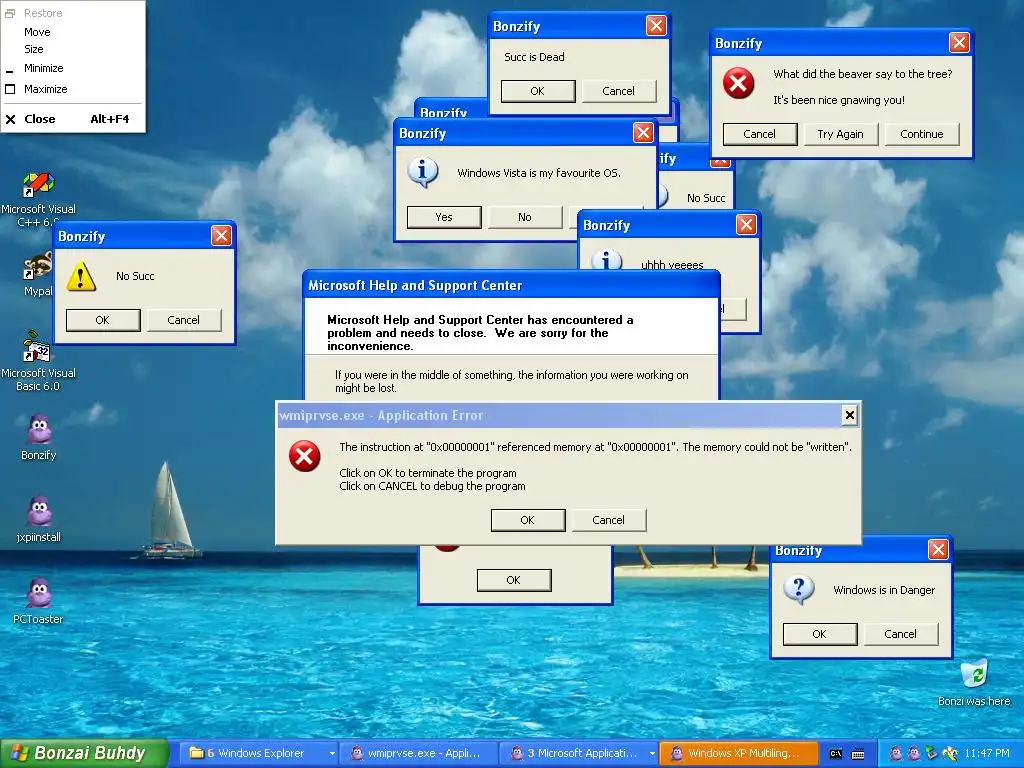Click the X icon next to Close in system menu
The image size is (1024, 768).
point(10,119)
